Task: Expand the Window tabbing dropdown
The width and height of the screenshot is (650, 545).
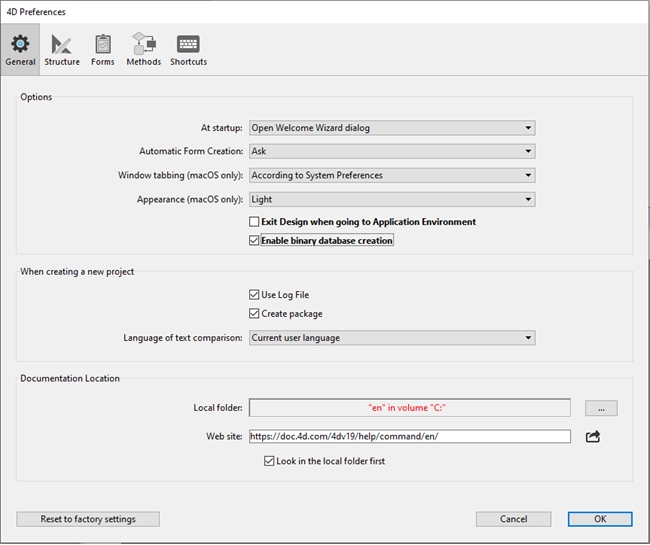Action: pos(391,175)
